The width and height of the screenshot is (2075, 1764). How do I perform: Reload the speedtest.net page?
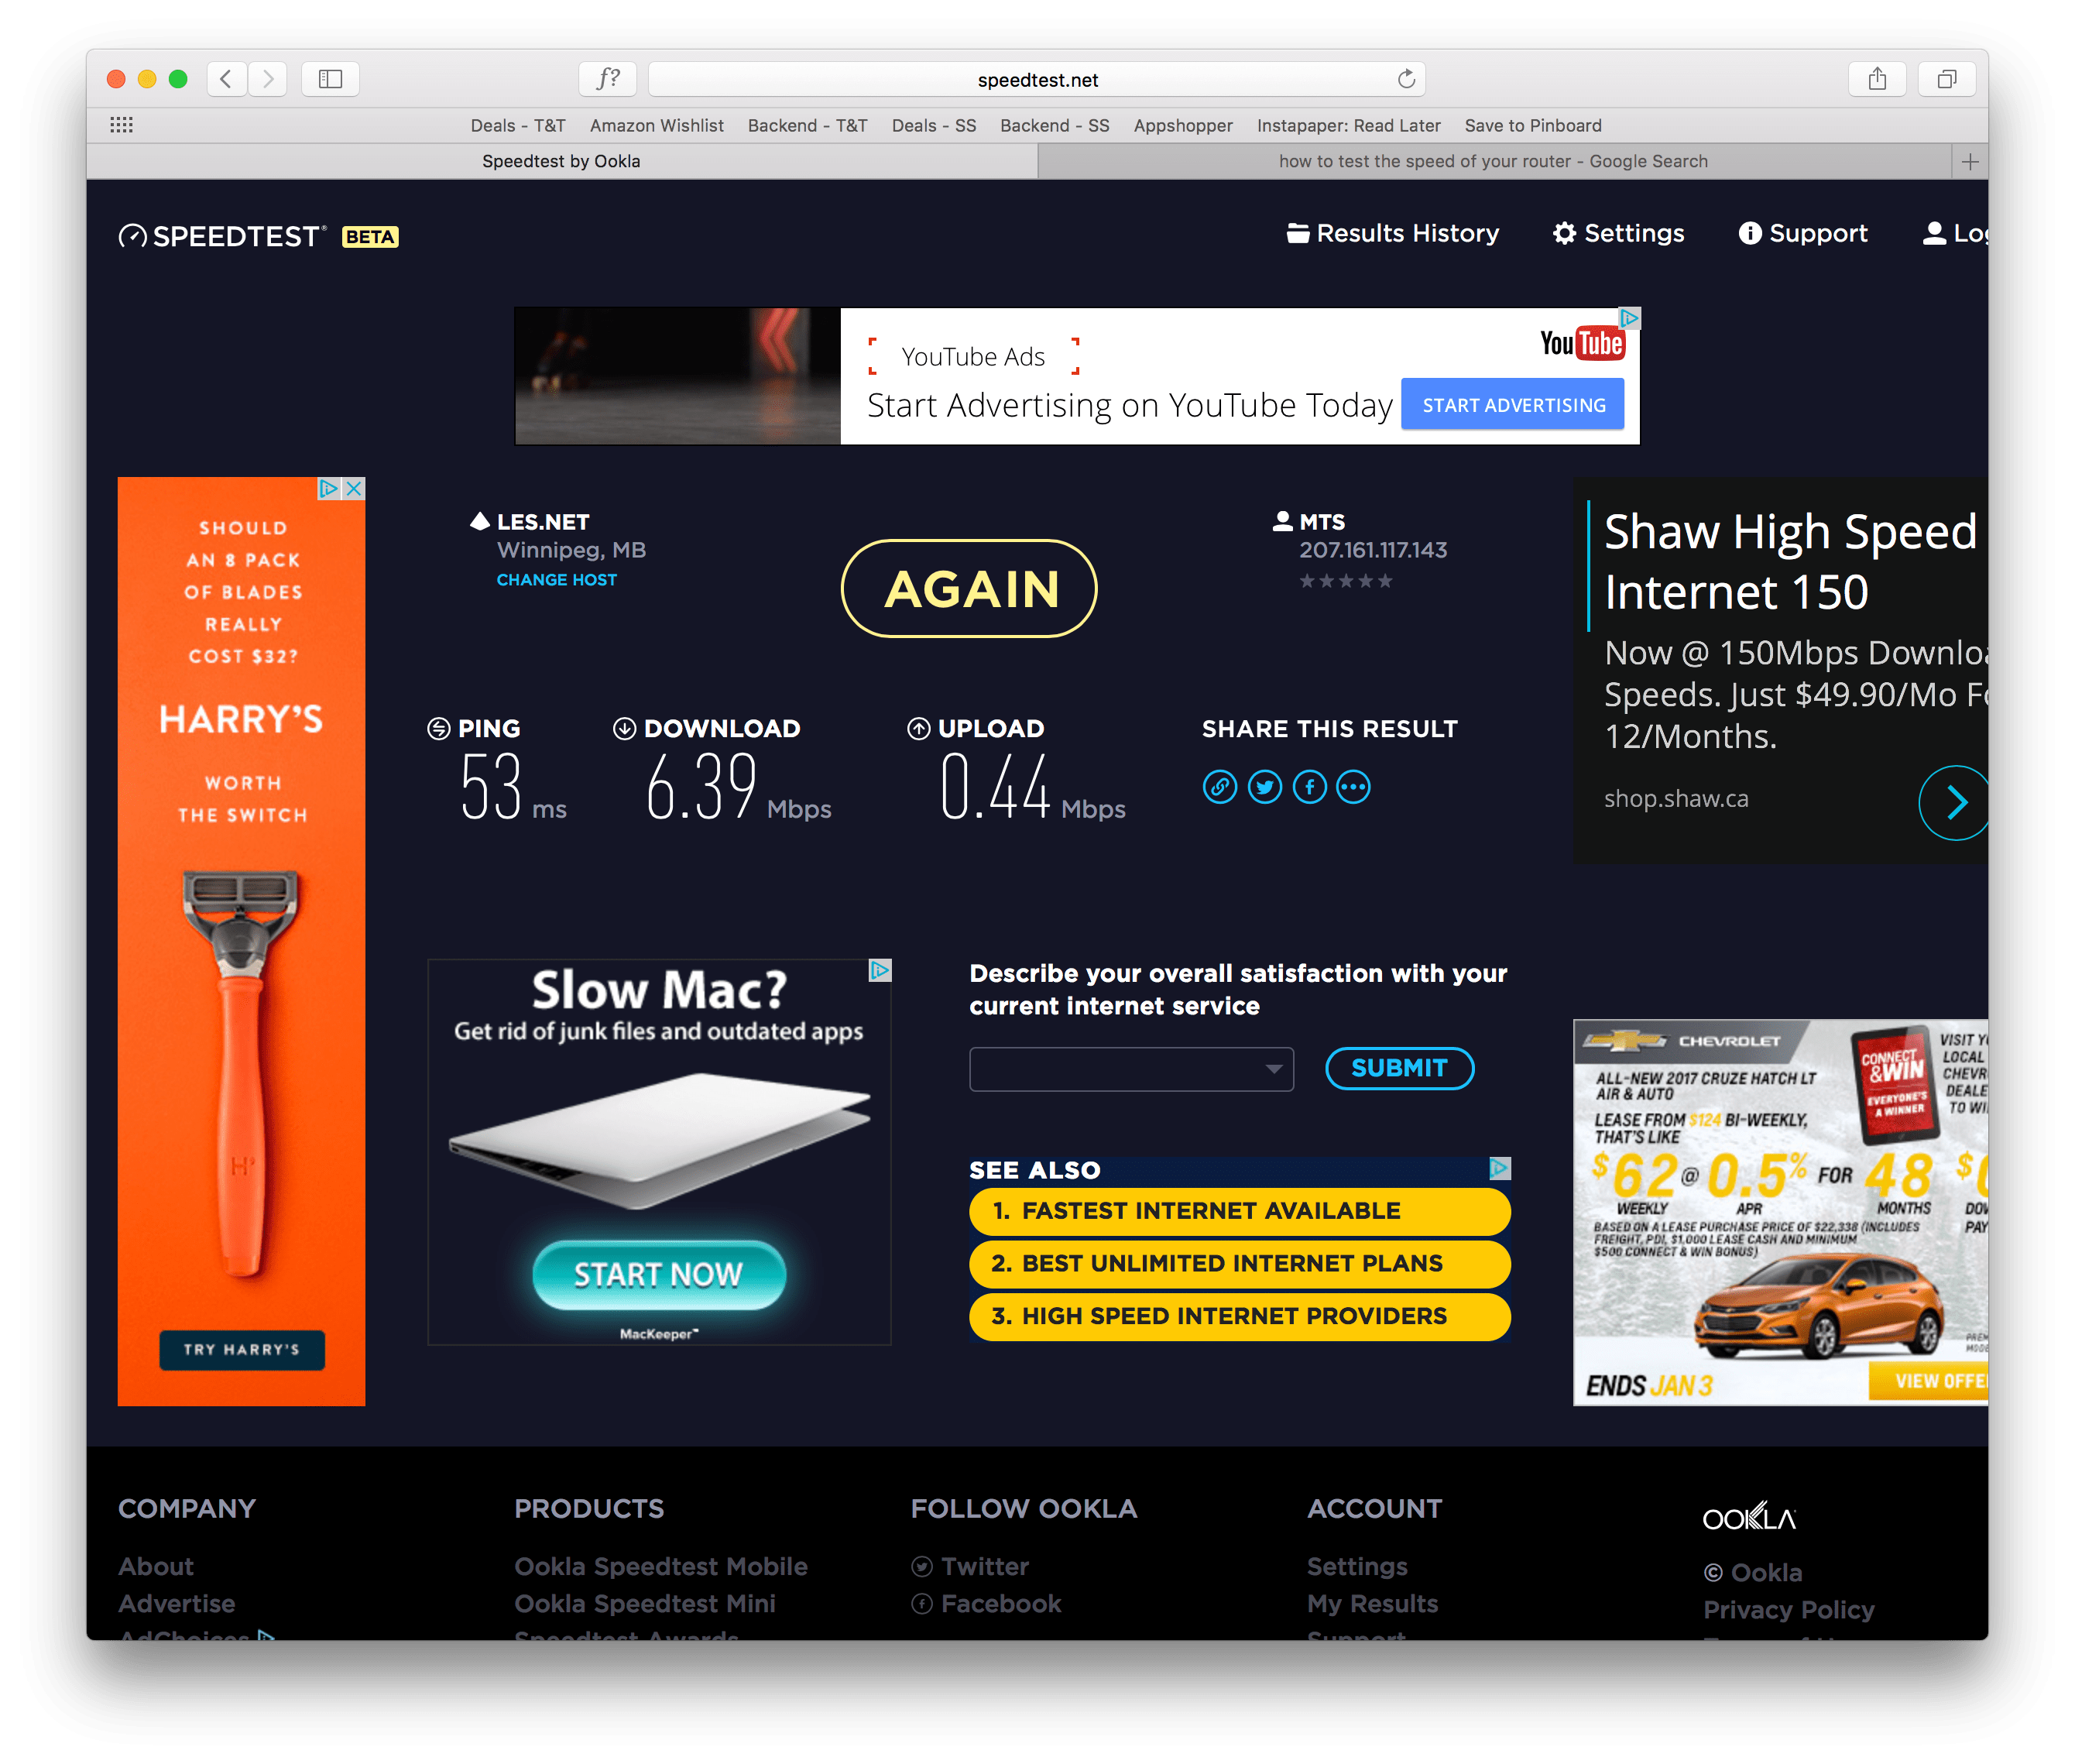pyautogui.click(x=1406, y=79)
